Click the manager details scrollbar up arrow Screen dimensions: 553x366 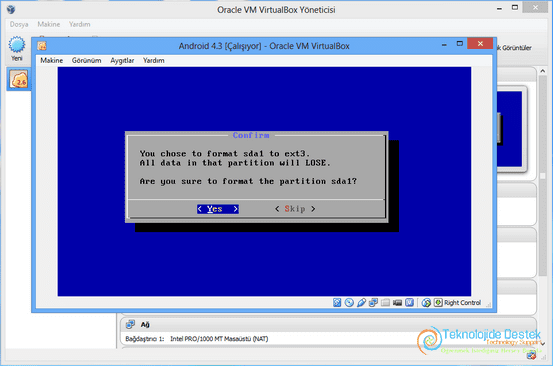coord(542,71)
